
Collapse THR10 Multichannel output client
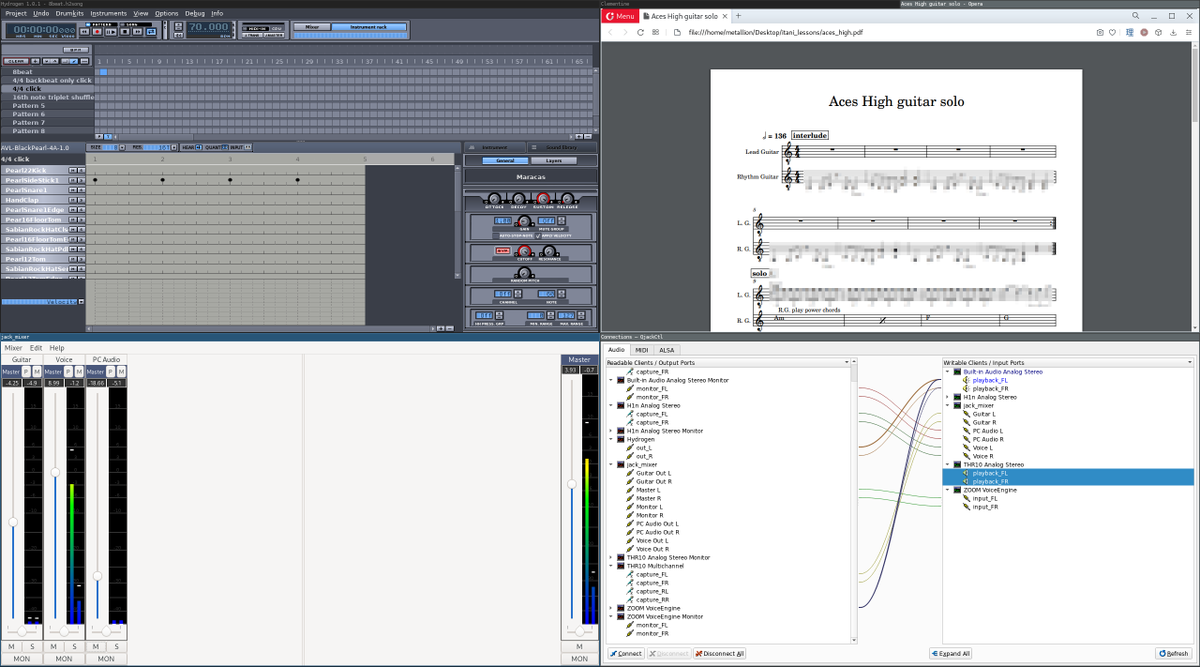(x=611, y=566)
